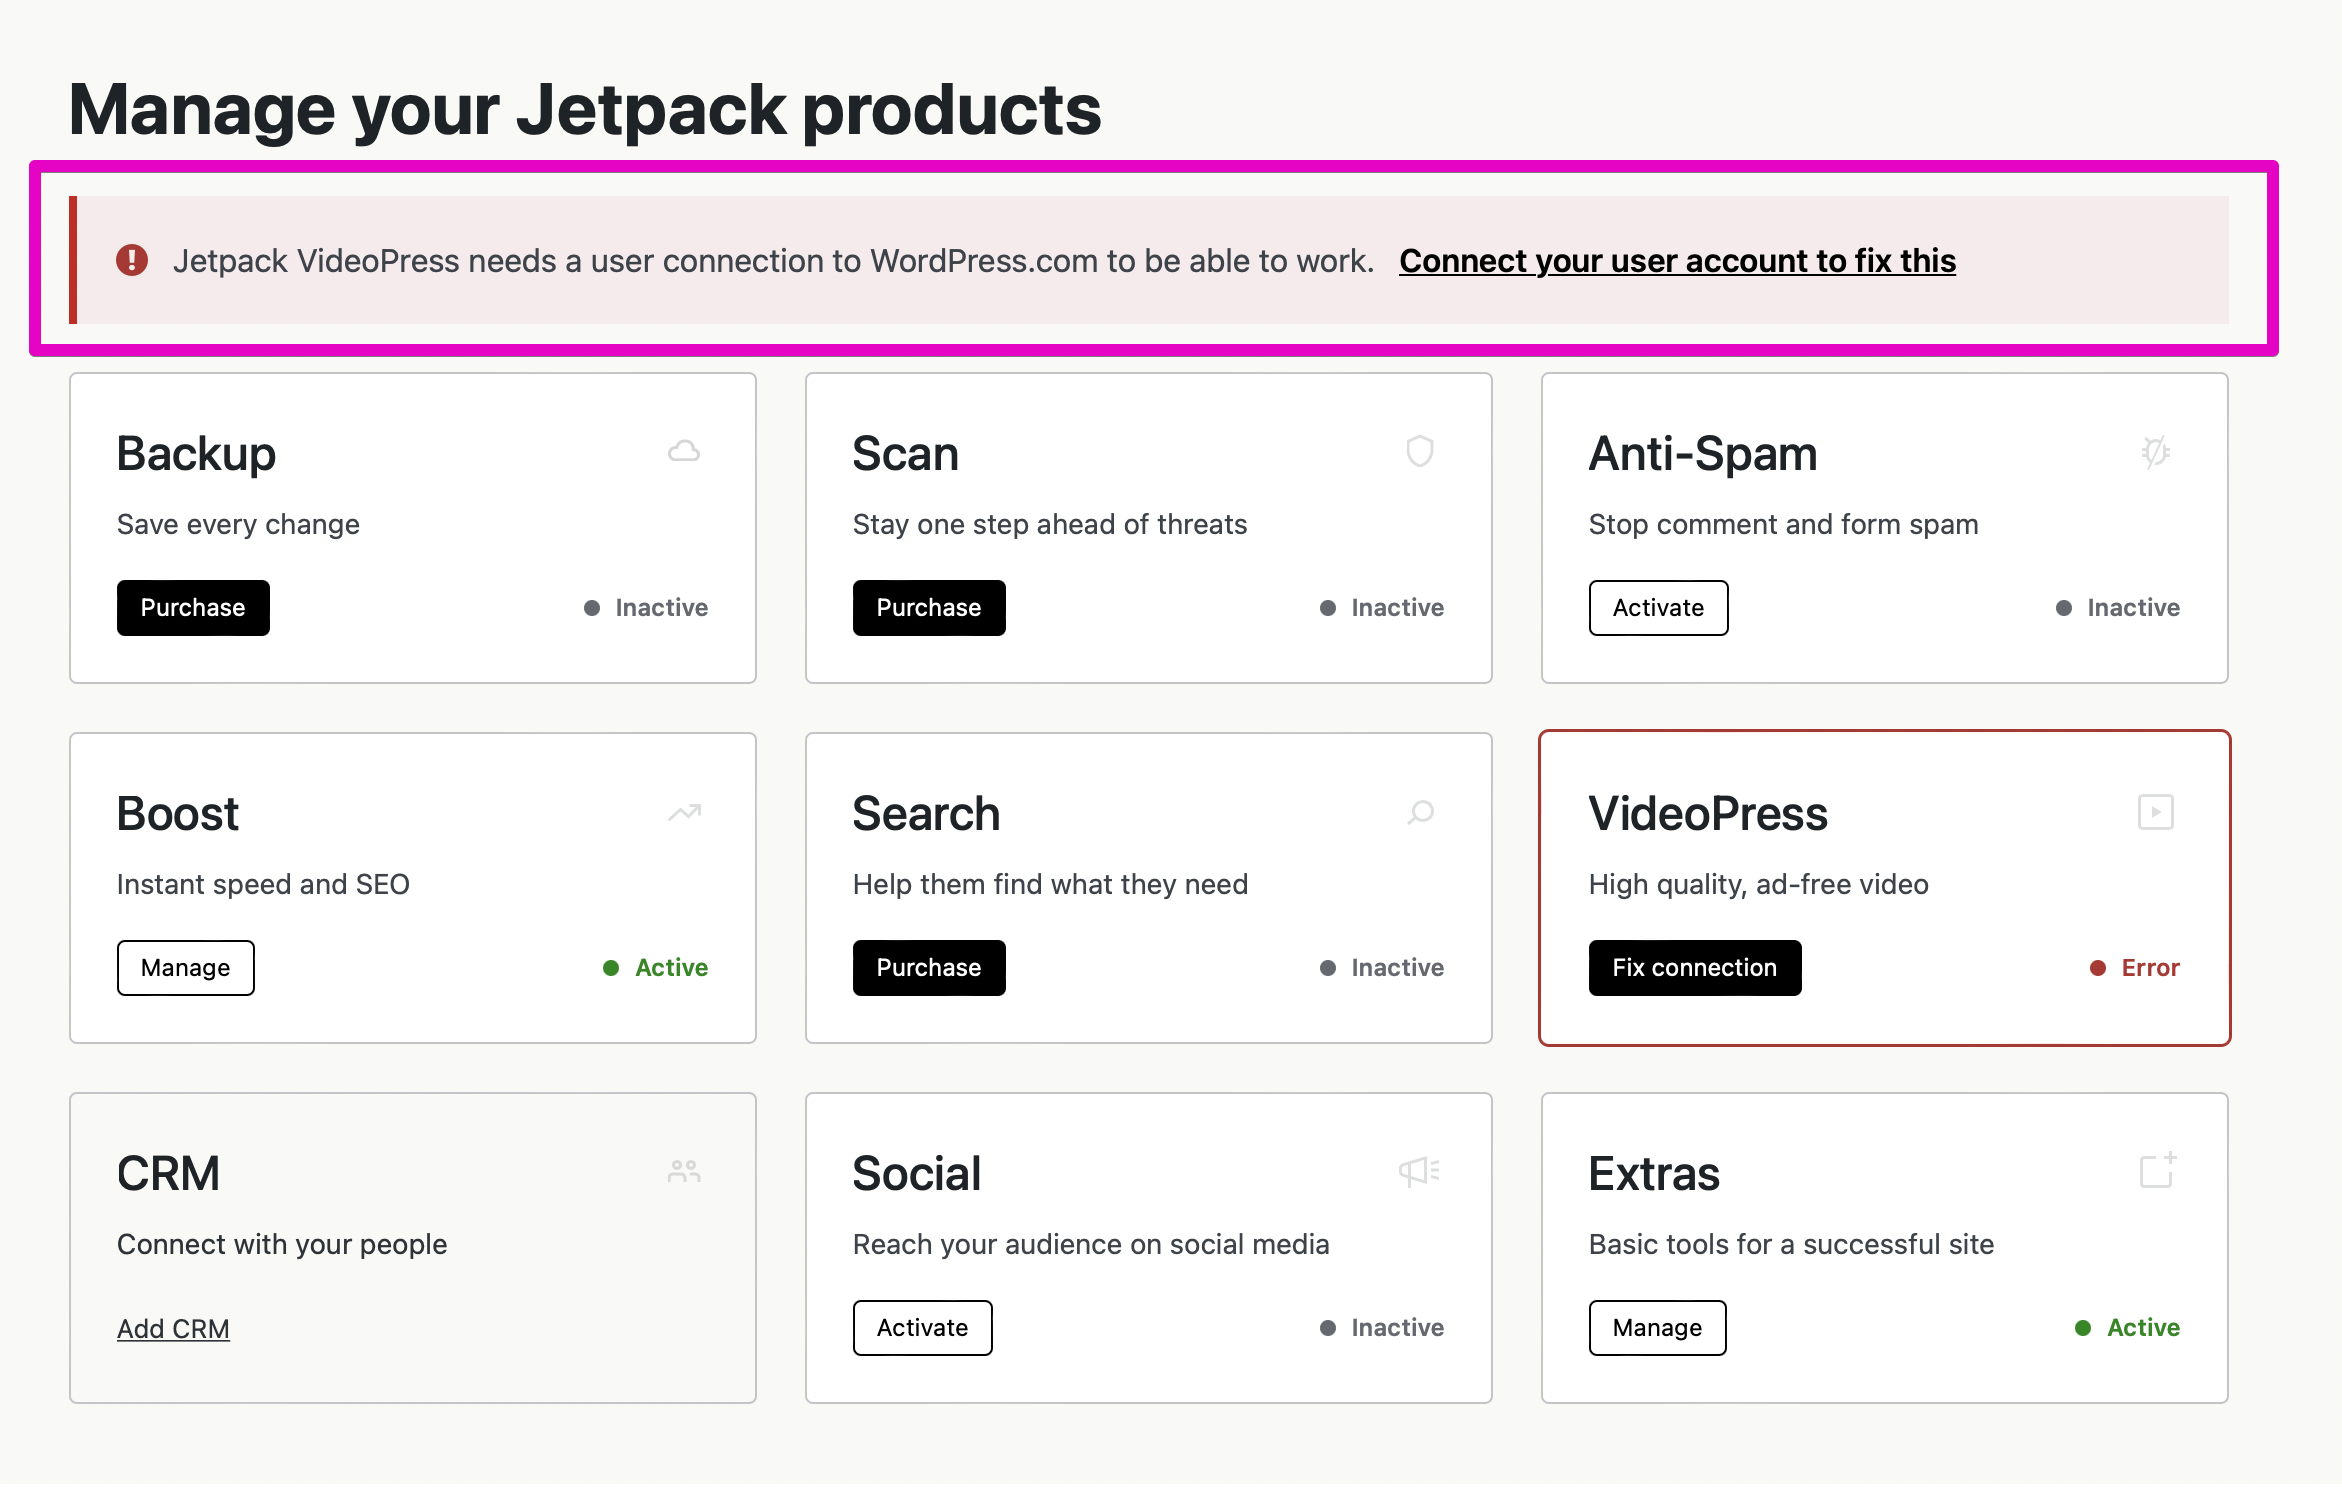
Task: Click the CRM card title
Action: (x=168, y=1173)
